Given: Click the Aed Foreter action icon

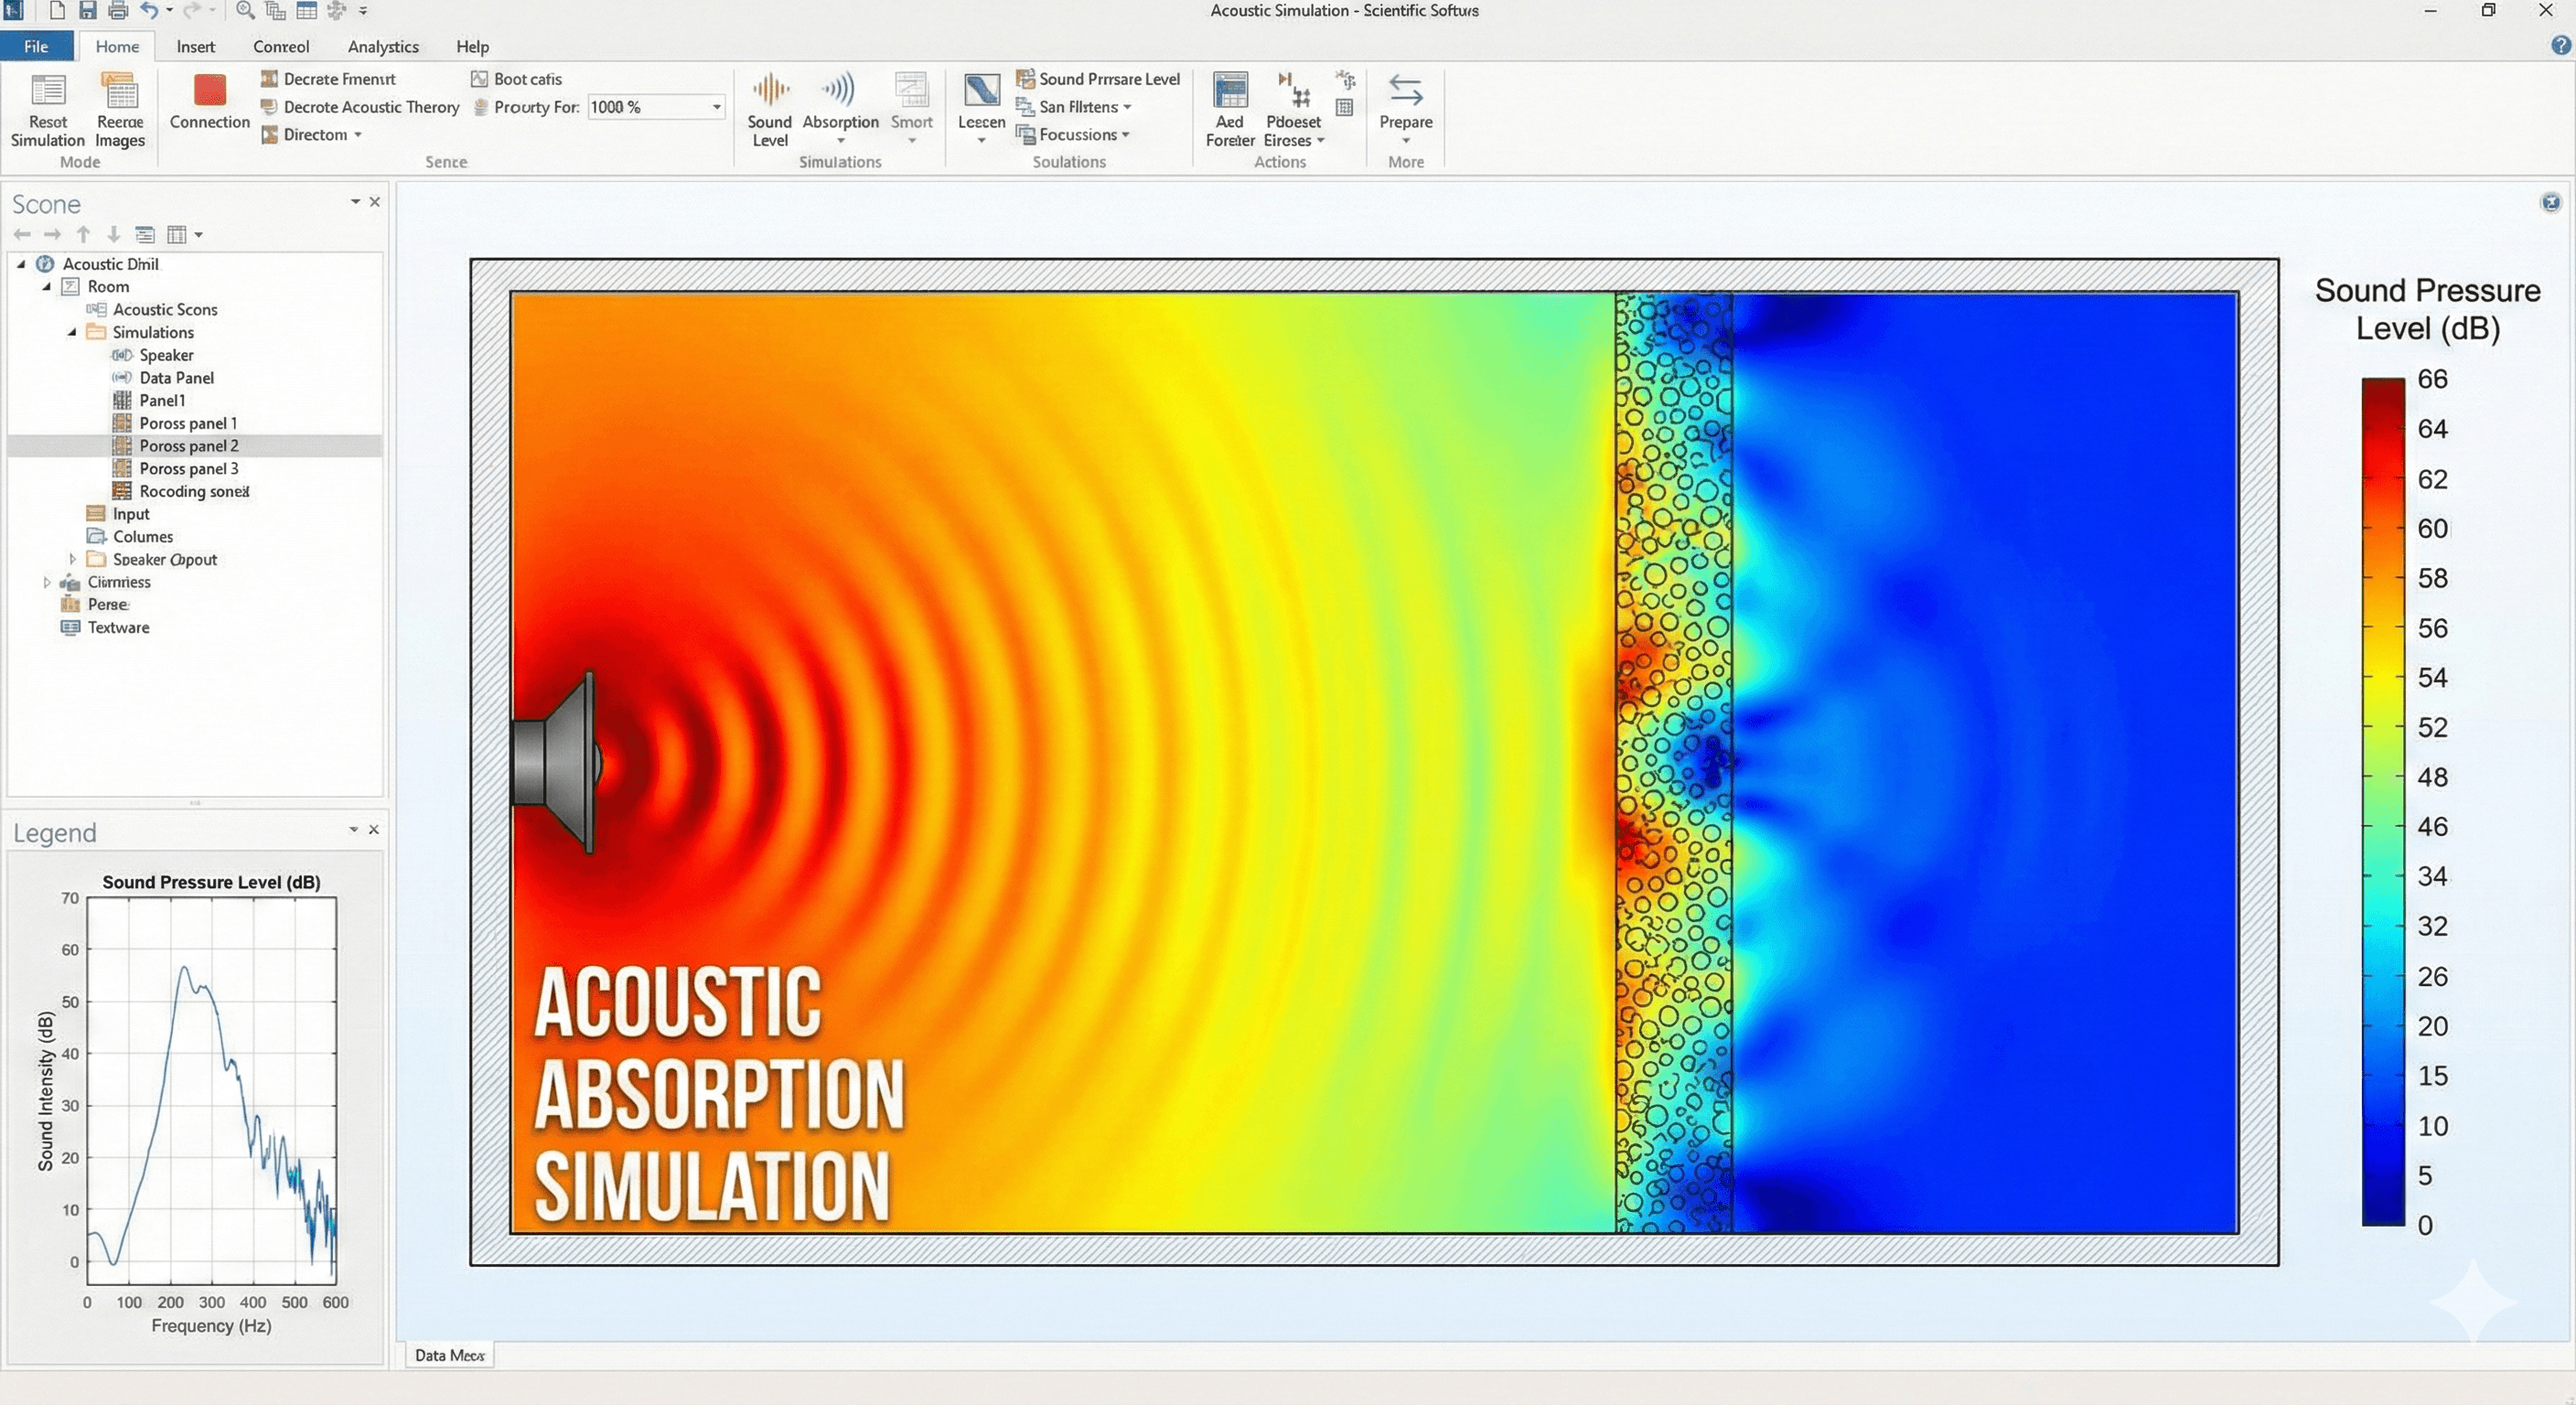Looking at the screenshot, I should 1229,91.
